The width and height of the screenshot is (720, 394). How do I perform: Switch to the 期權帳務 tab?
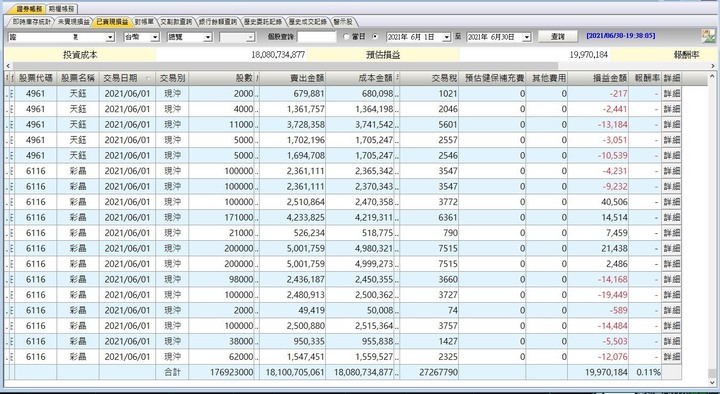(62, 9)
